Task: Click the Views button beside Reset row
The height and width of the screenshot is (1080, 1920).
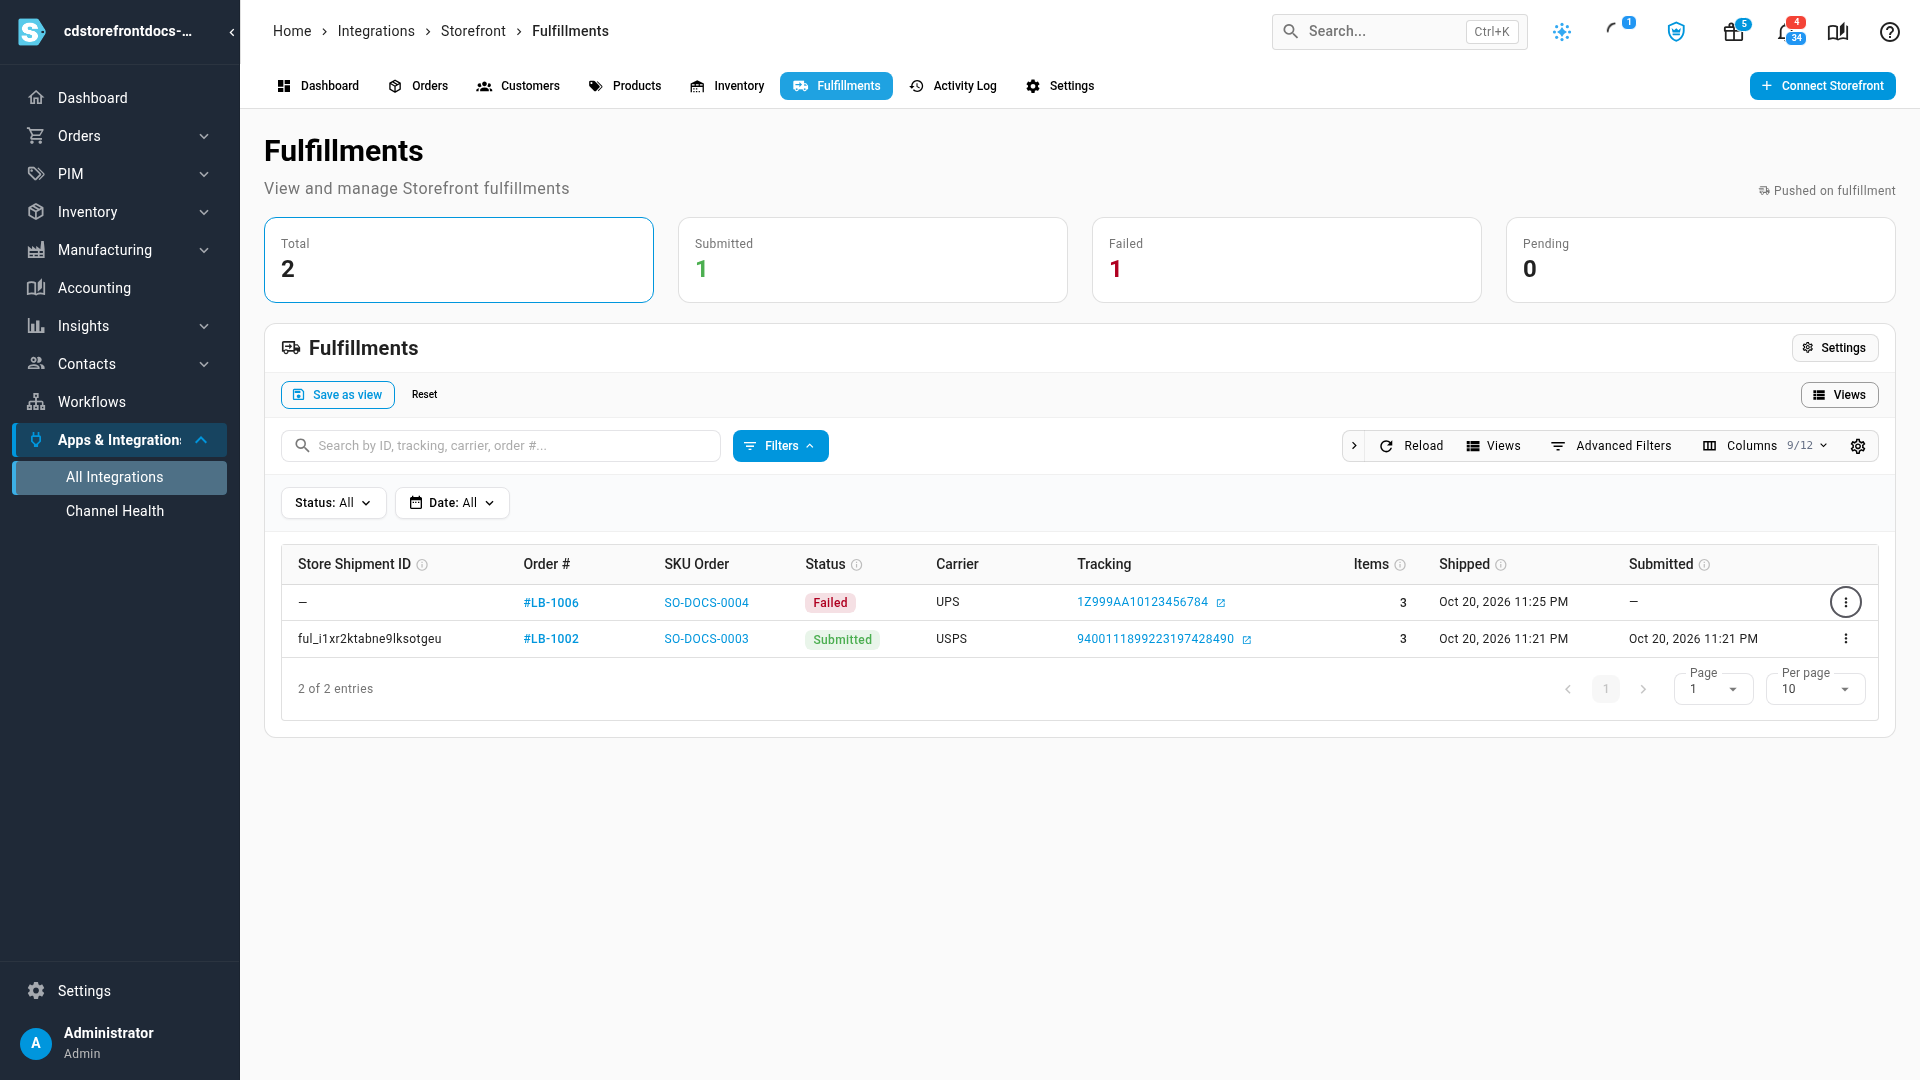Action: pyautogui.click(x=1840, y=395)
